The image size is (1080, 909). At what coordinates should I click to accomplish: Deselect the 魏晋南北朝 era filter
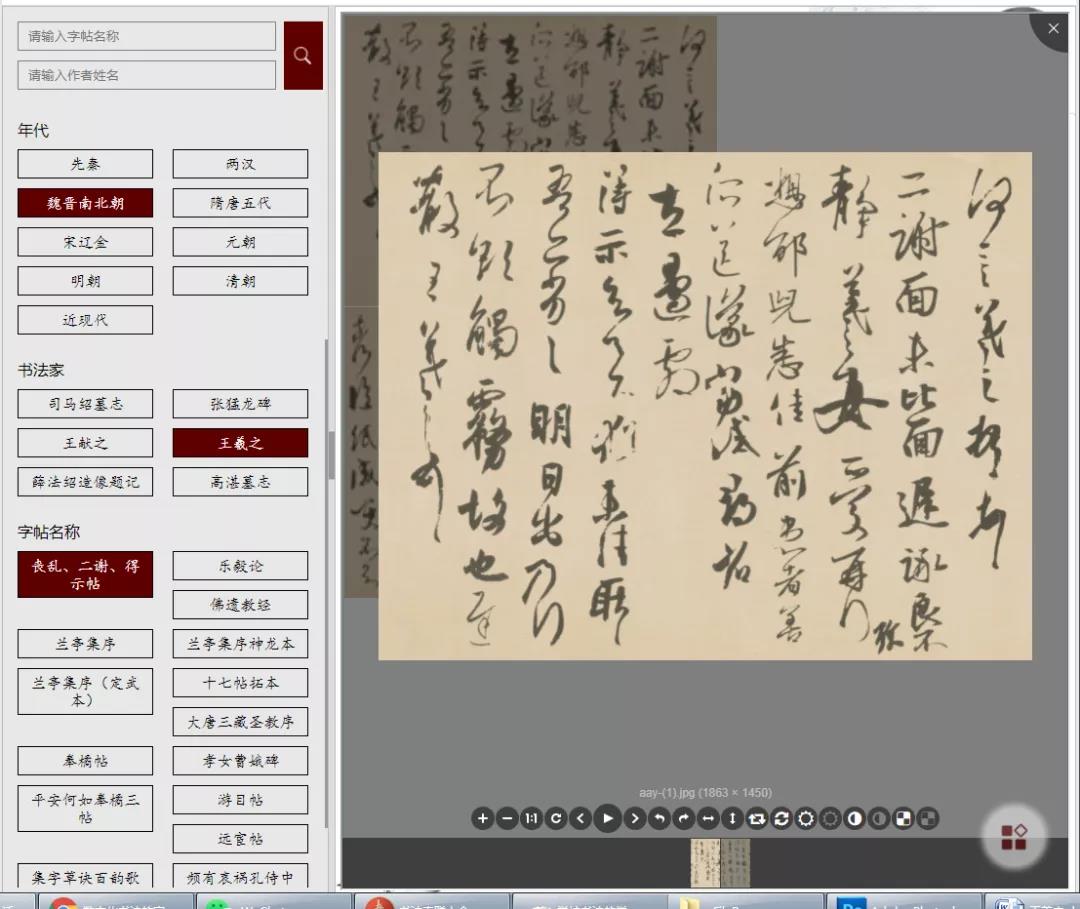[85, 203]
